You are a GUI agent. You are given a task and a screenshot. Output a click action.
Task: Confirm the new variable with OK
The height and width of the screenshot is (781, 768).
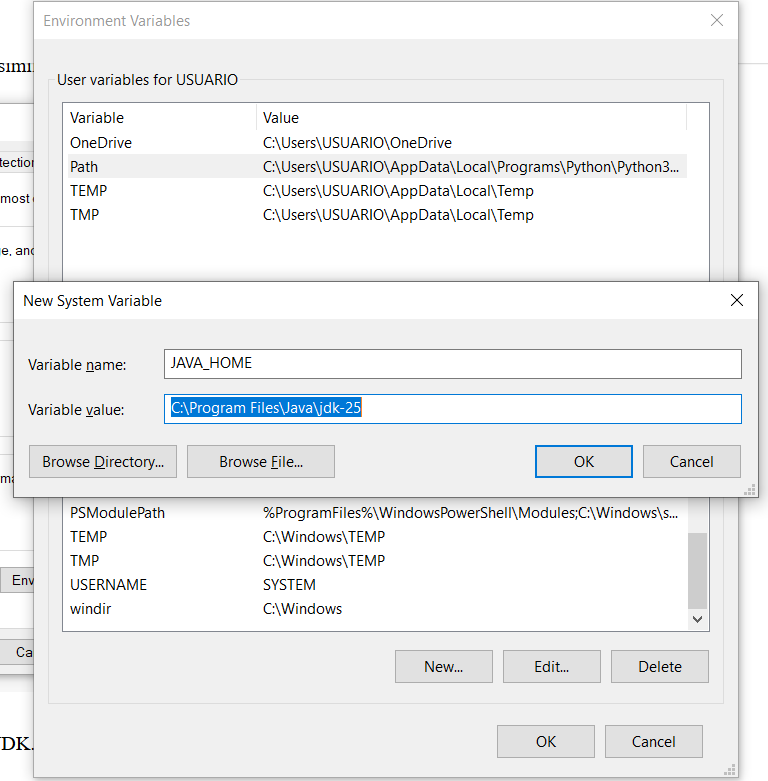(583, 462)
